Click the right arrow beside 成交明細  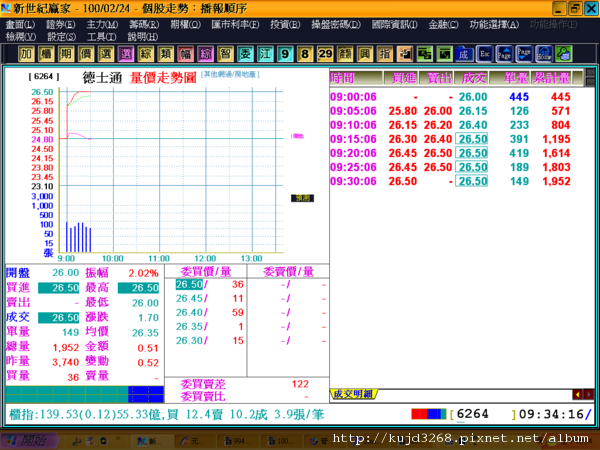coord(589,394)
